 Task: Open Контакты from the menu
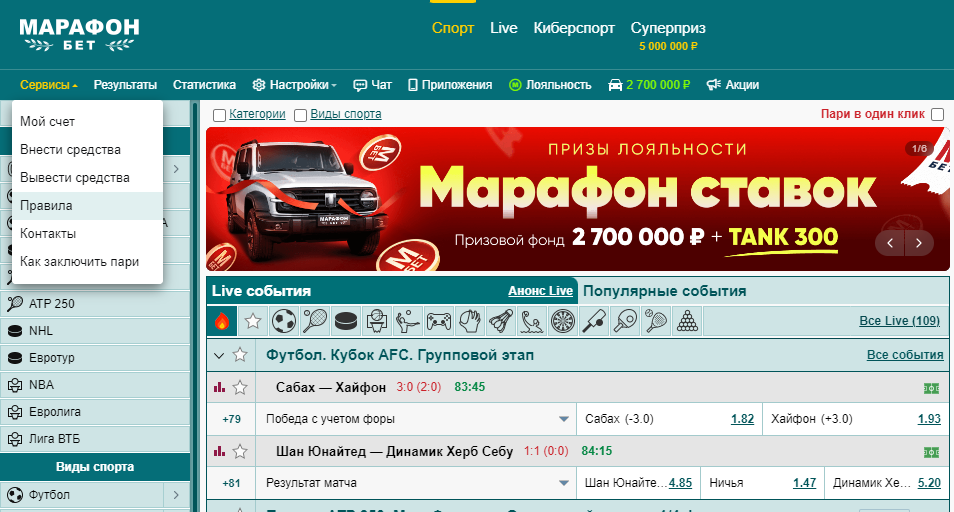coord(88,234)
